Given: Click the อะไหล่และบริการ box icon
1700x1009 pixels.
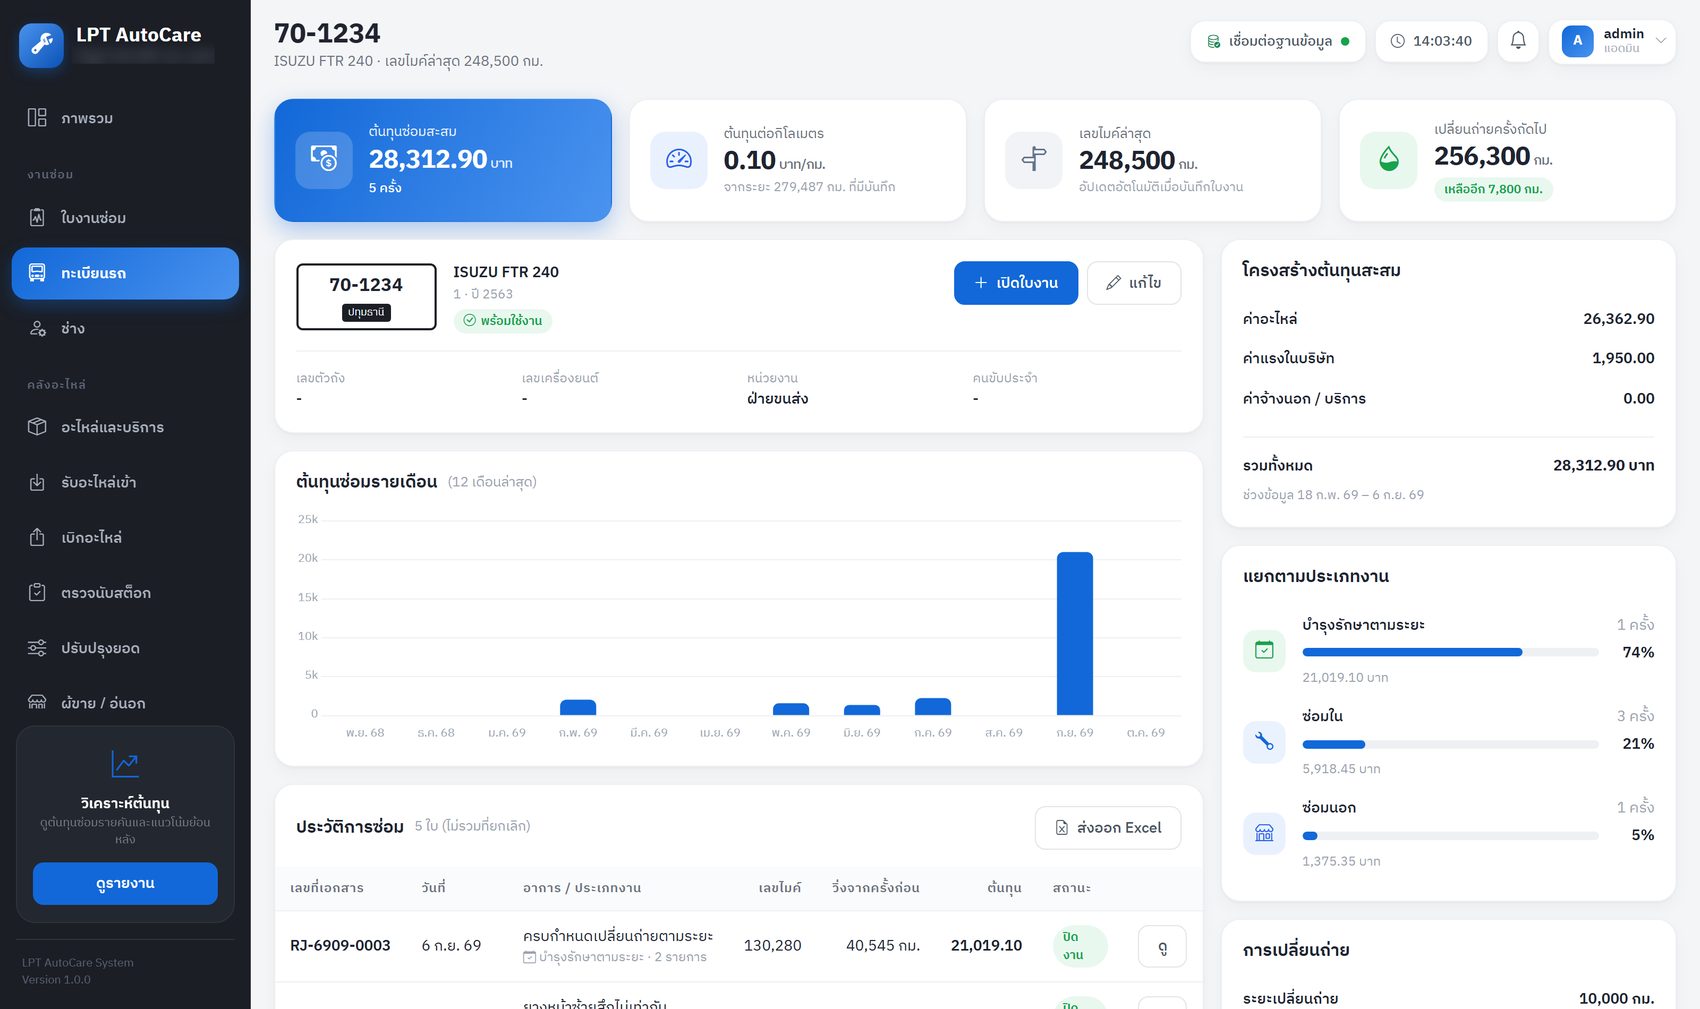Looking at the screenshot, I should [x=37, y=427].
